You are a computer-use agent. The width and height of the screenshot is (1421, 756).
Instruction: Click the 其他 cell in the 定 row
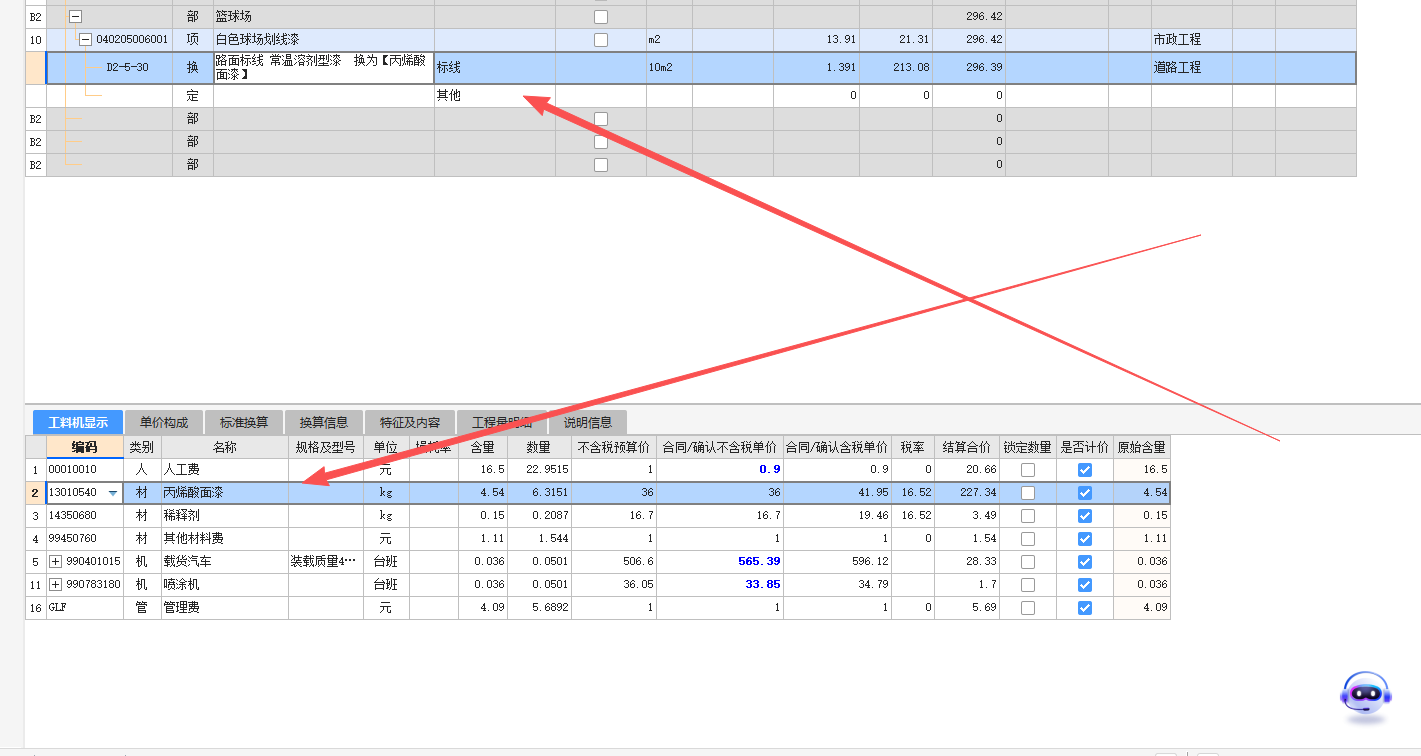click(494, 96)
